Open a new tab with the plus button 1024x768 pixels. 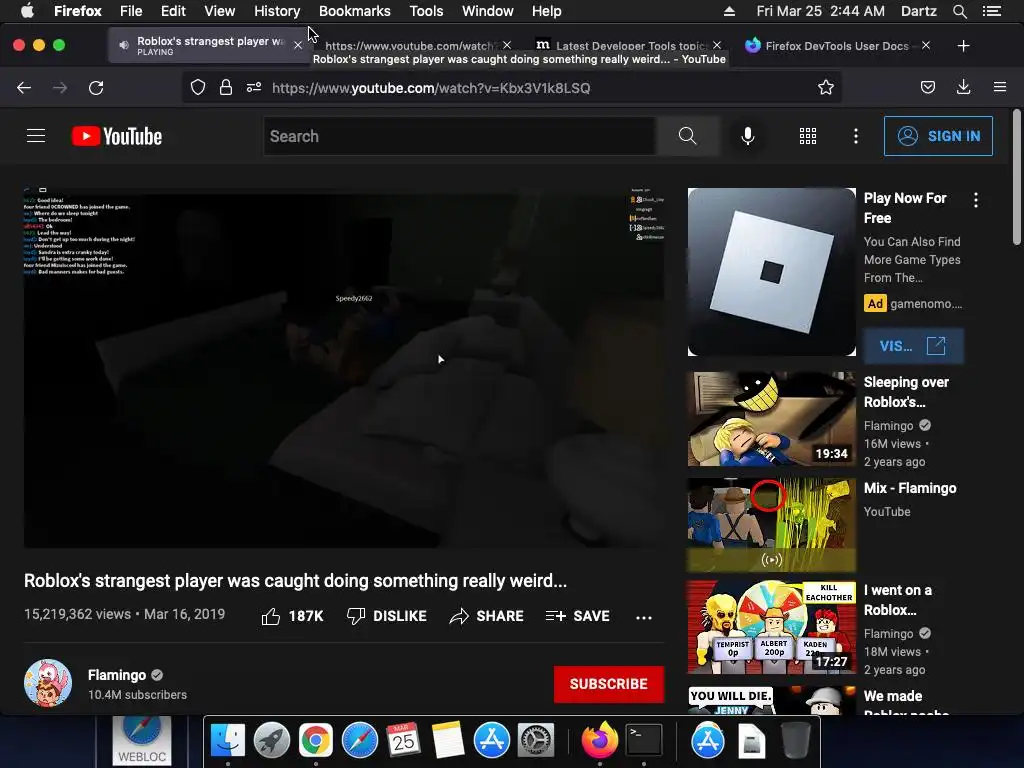click(963, 46)
